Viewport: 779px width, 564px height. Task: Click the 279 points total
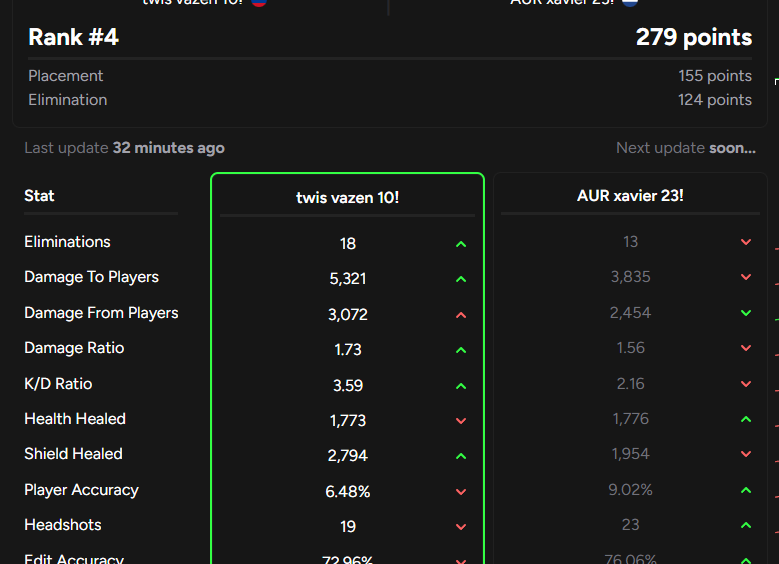(x=694, y=37)
